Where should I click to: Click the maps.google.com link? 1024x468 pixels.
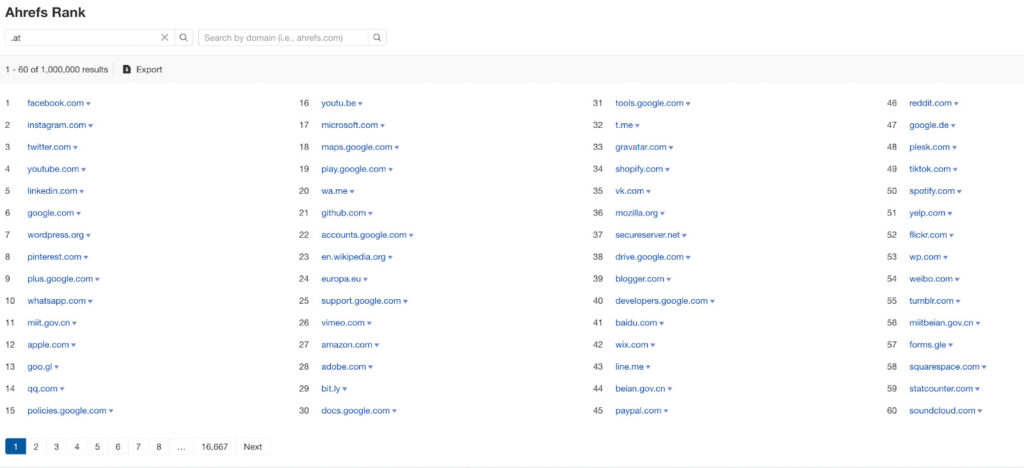[357, 147]
